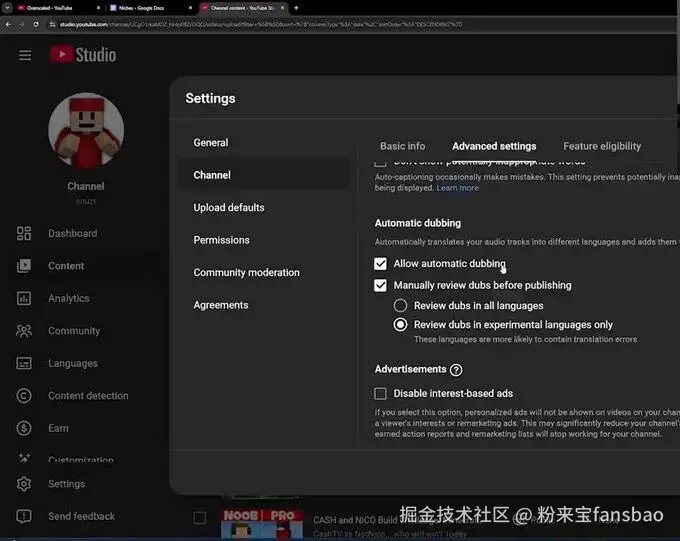The height and width of the screenshot is (541, 680).
Task: Select Review dubs in experimental languages only
Action: (400, 325)
